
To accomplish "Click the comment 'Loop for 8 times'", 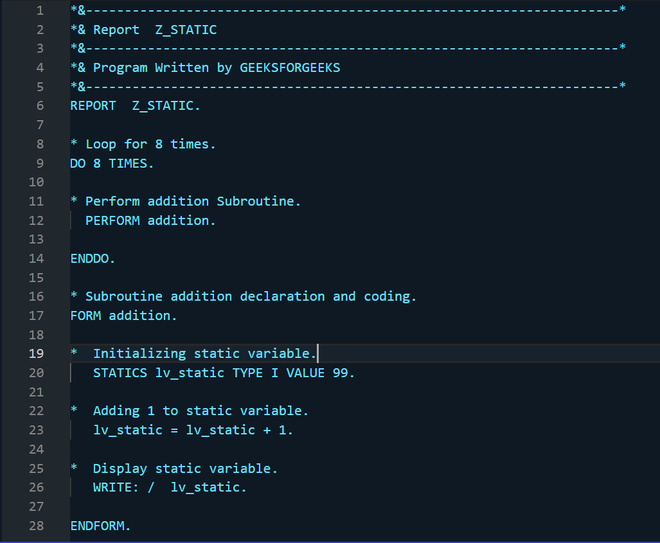I will point(150,144).
